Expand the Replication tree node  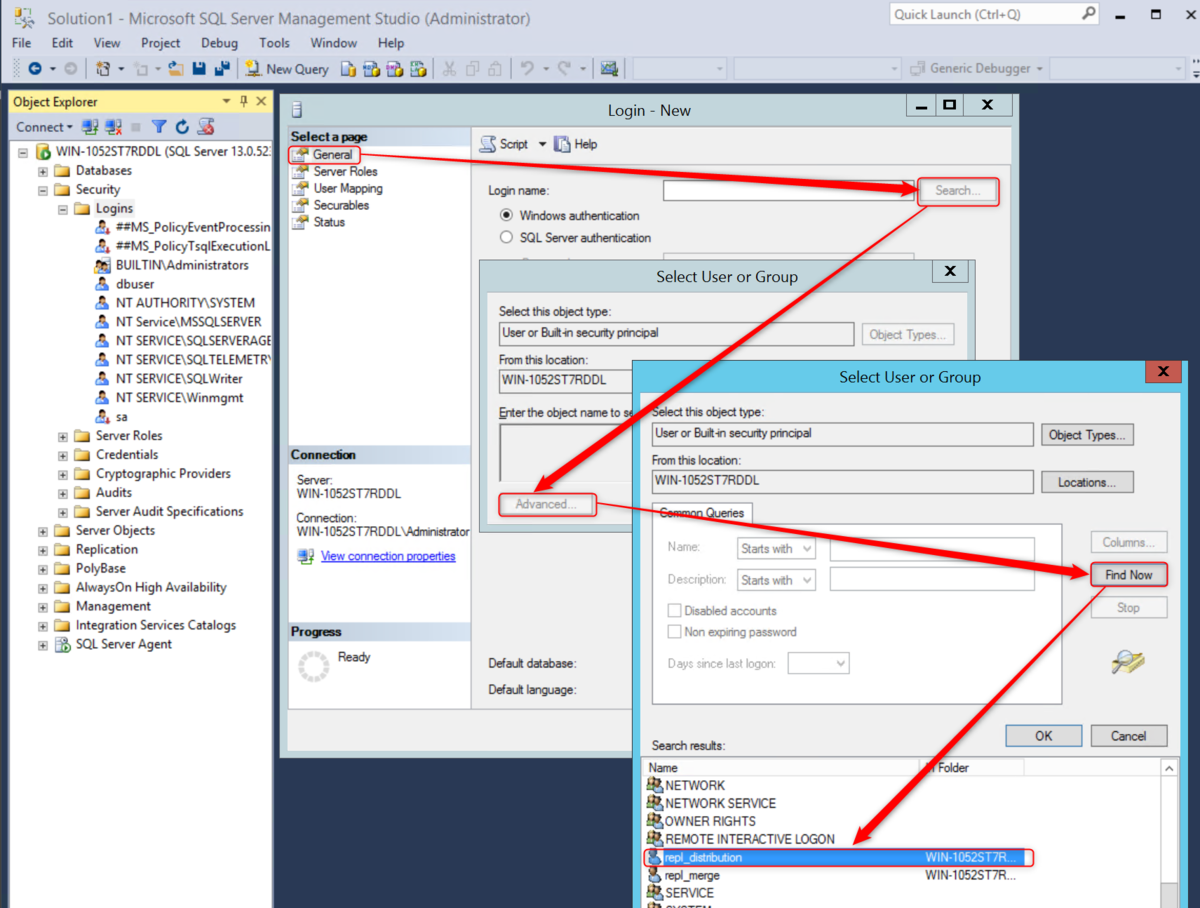click(x=43, y=550)
